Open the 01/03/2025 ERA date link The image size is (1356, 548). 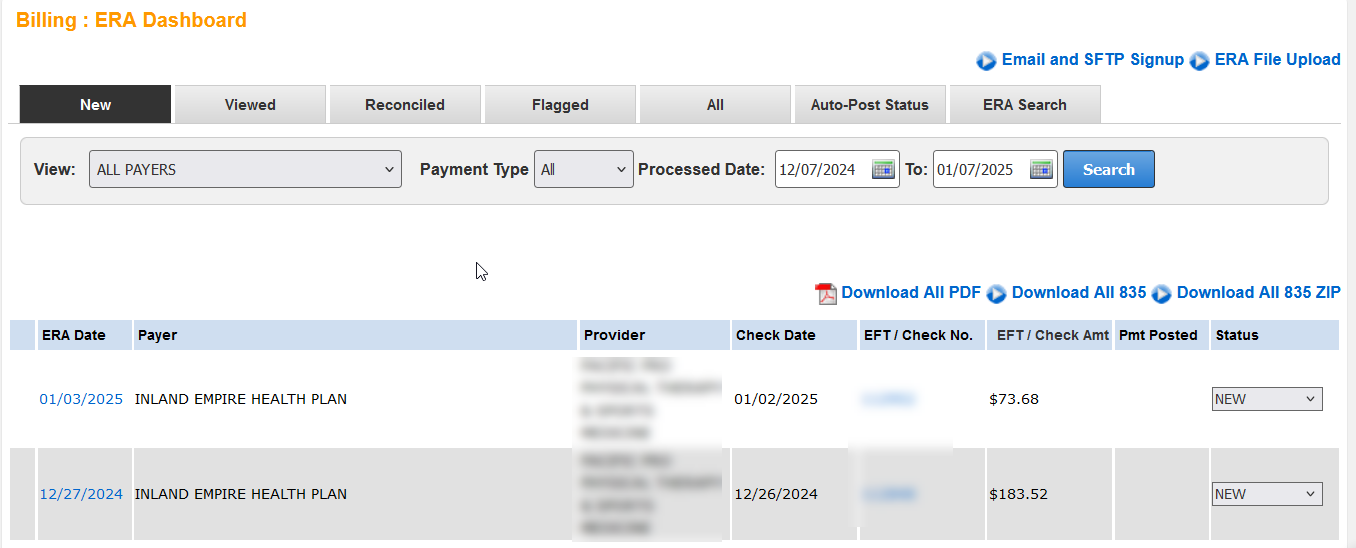pos(81,399)
